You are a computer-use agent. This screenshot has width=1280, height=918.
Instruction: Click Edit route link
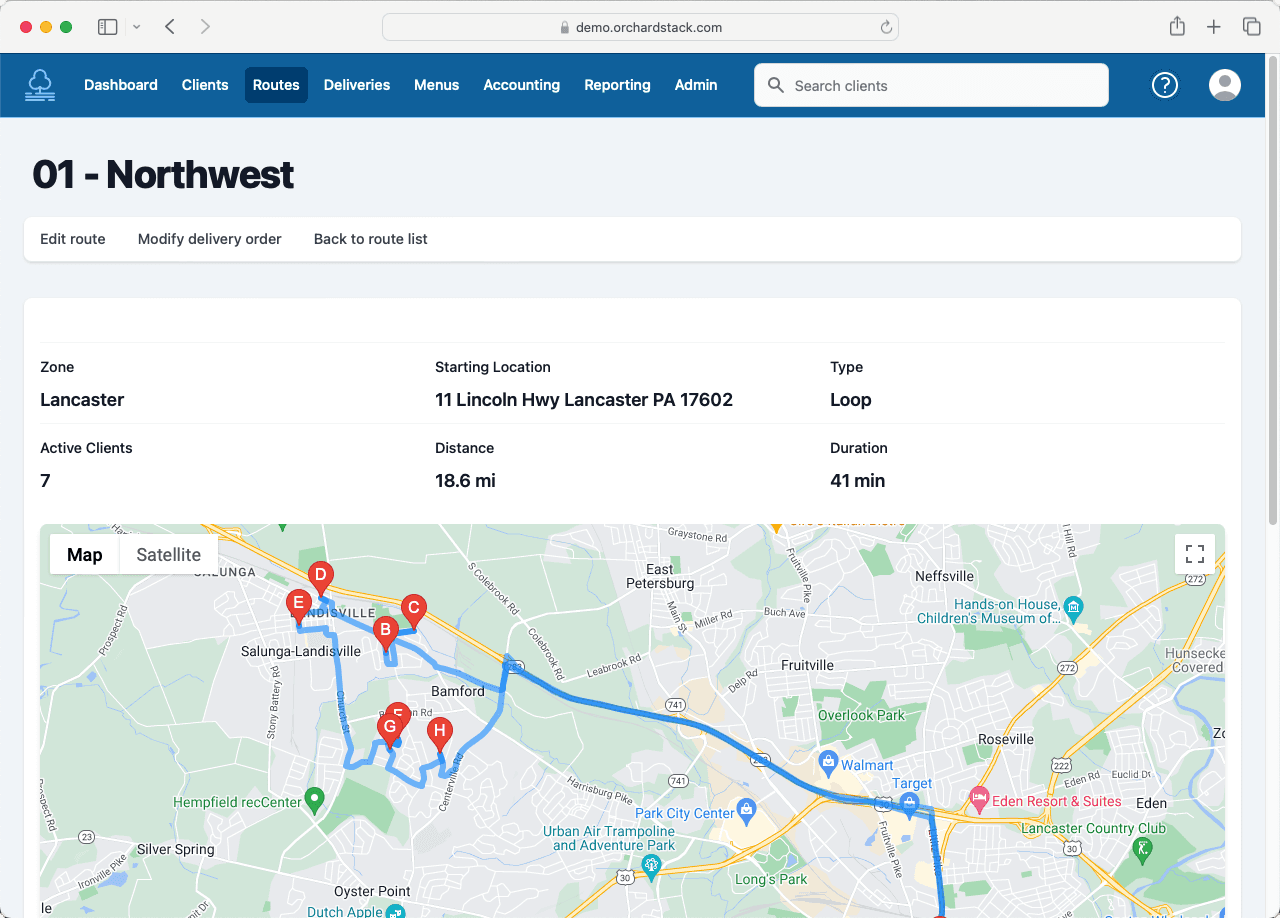coord(73,239)
